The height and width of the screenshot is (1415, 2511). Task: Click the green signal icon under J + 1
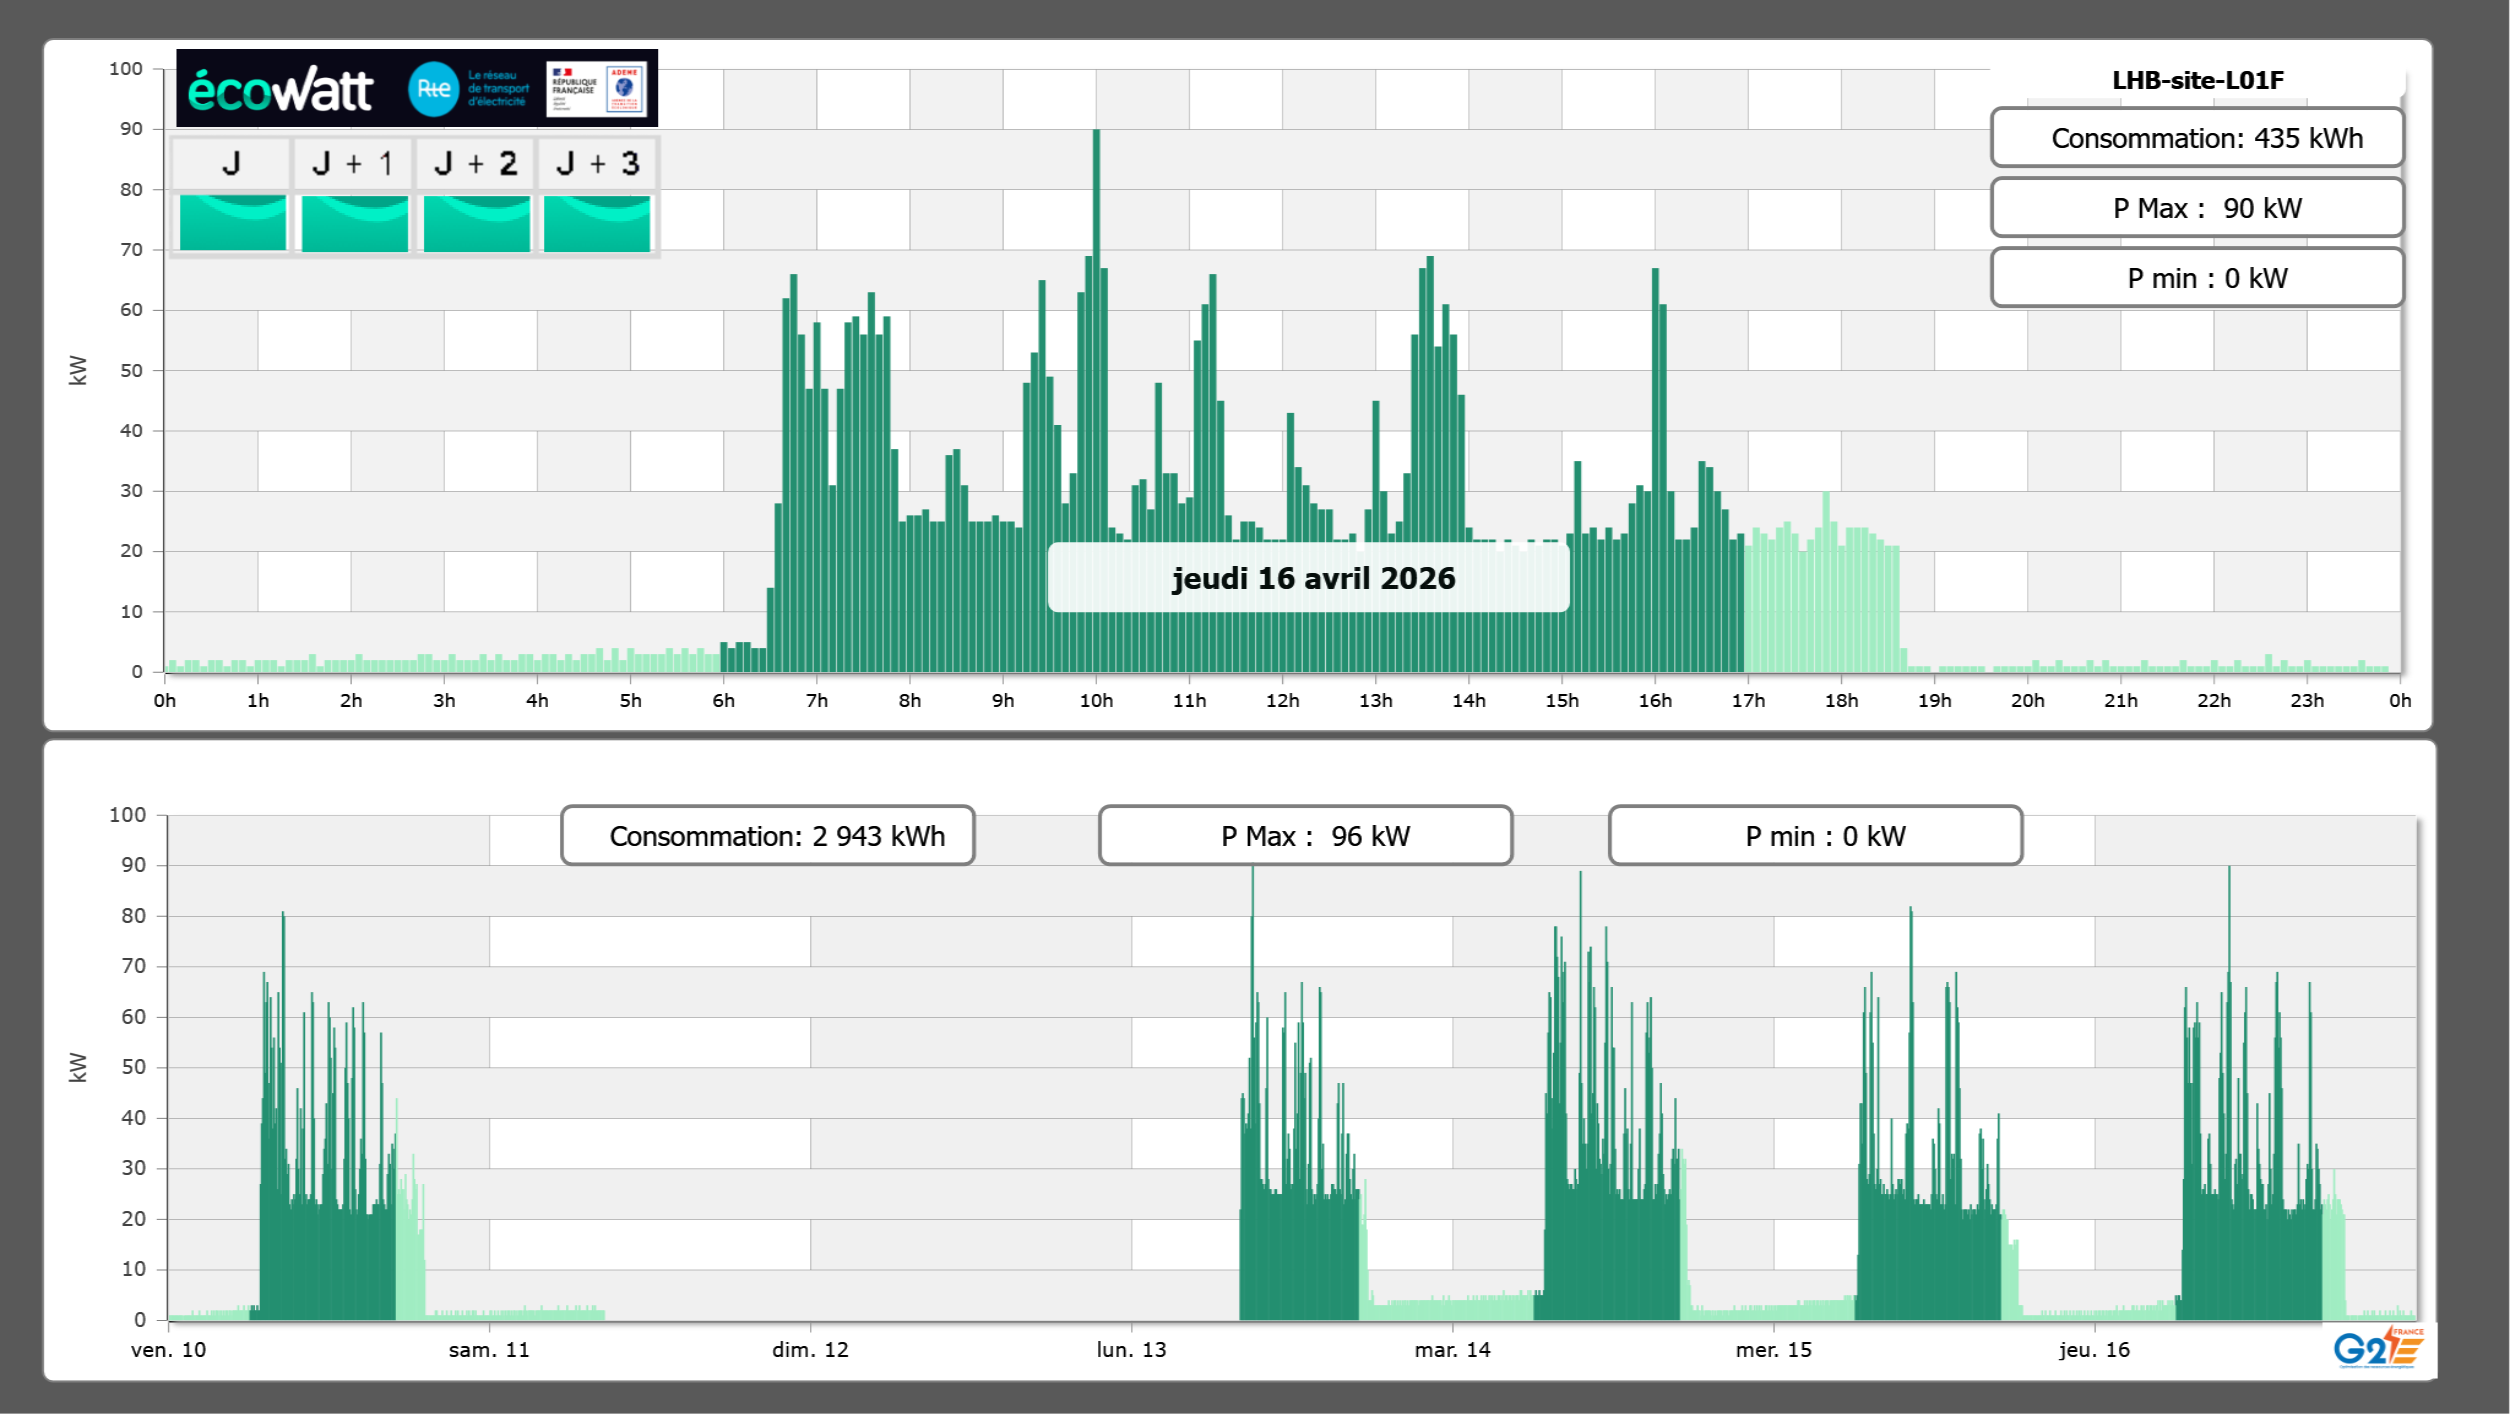[x=354, y=222]
